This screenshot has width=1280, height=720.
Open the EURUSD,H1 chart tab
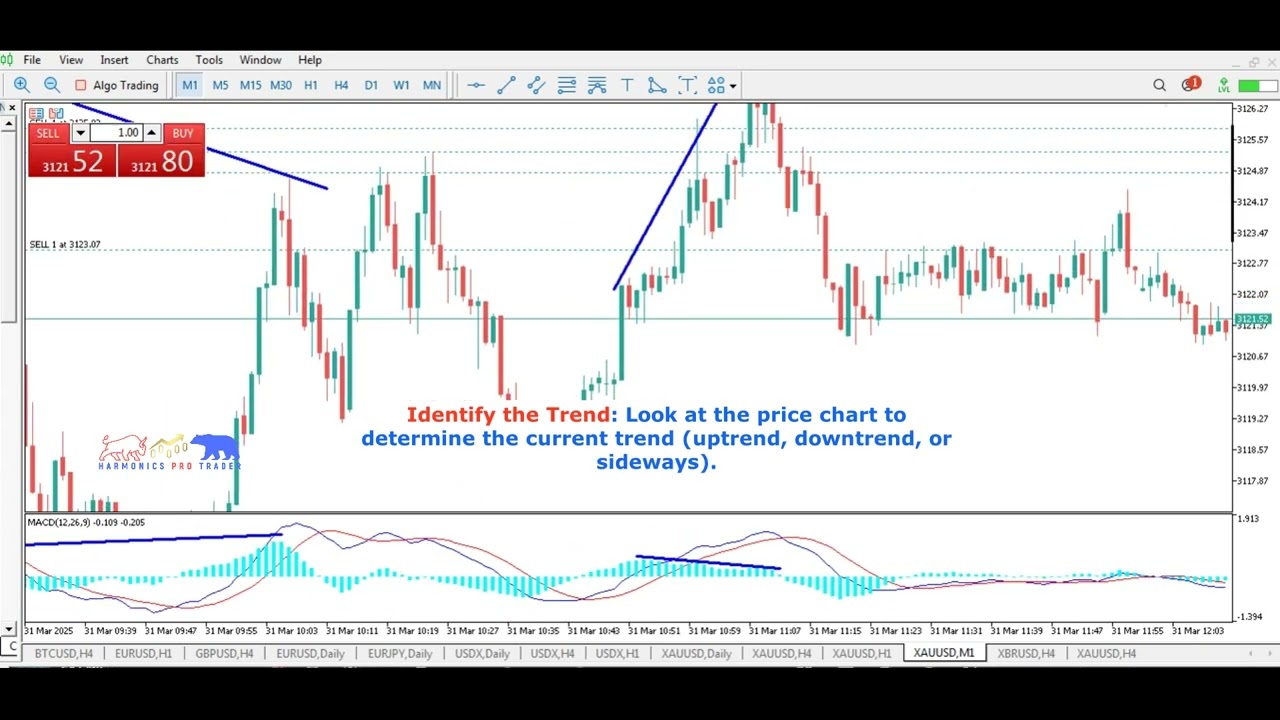coord(143,653)
